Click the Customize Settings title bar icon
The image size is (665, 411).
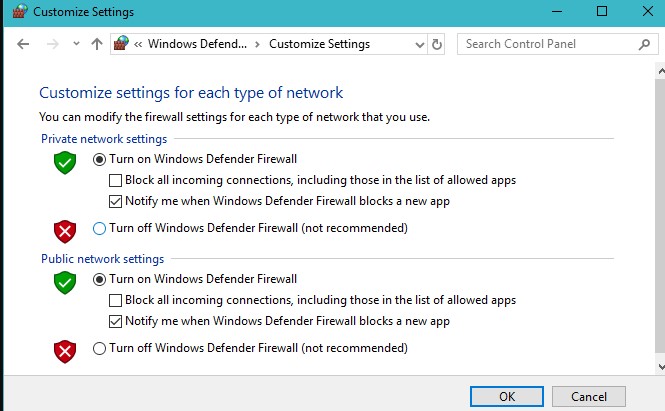pos(20,11)
